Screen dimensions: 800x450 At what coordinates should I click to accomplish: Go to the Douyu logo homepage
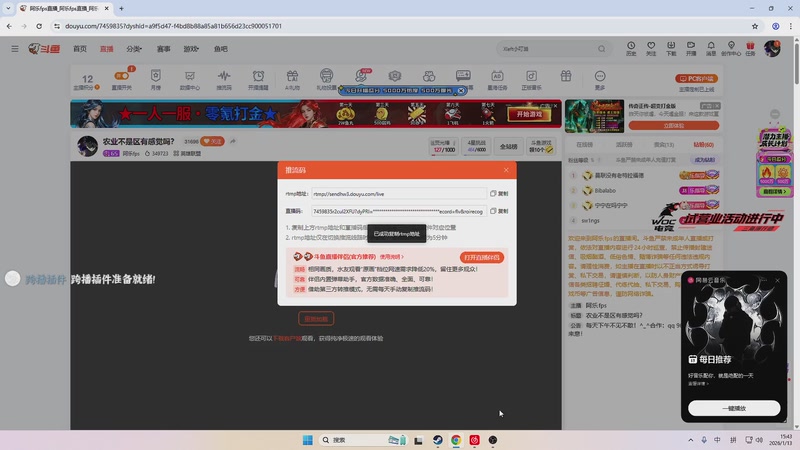click(x=44, y=48)
